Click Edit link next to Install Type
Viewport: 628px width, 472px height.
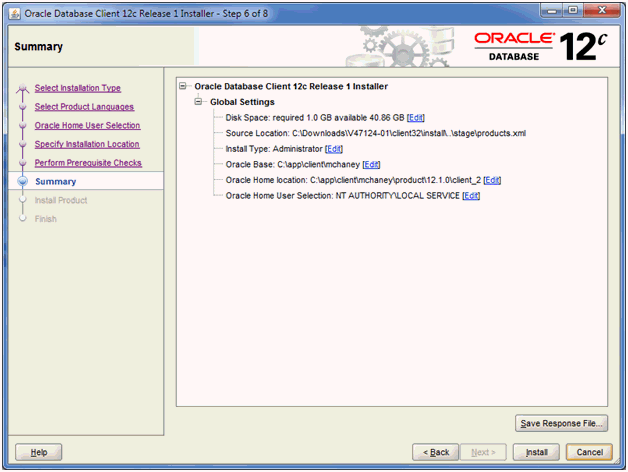[334, 149]
